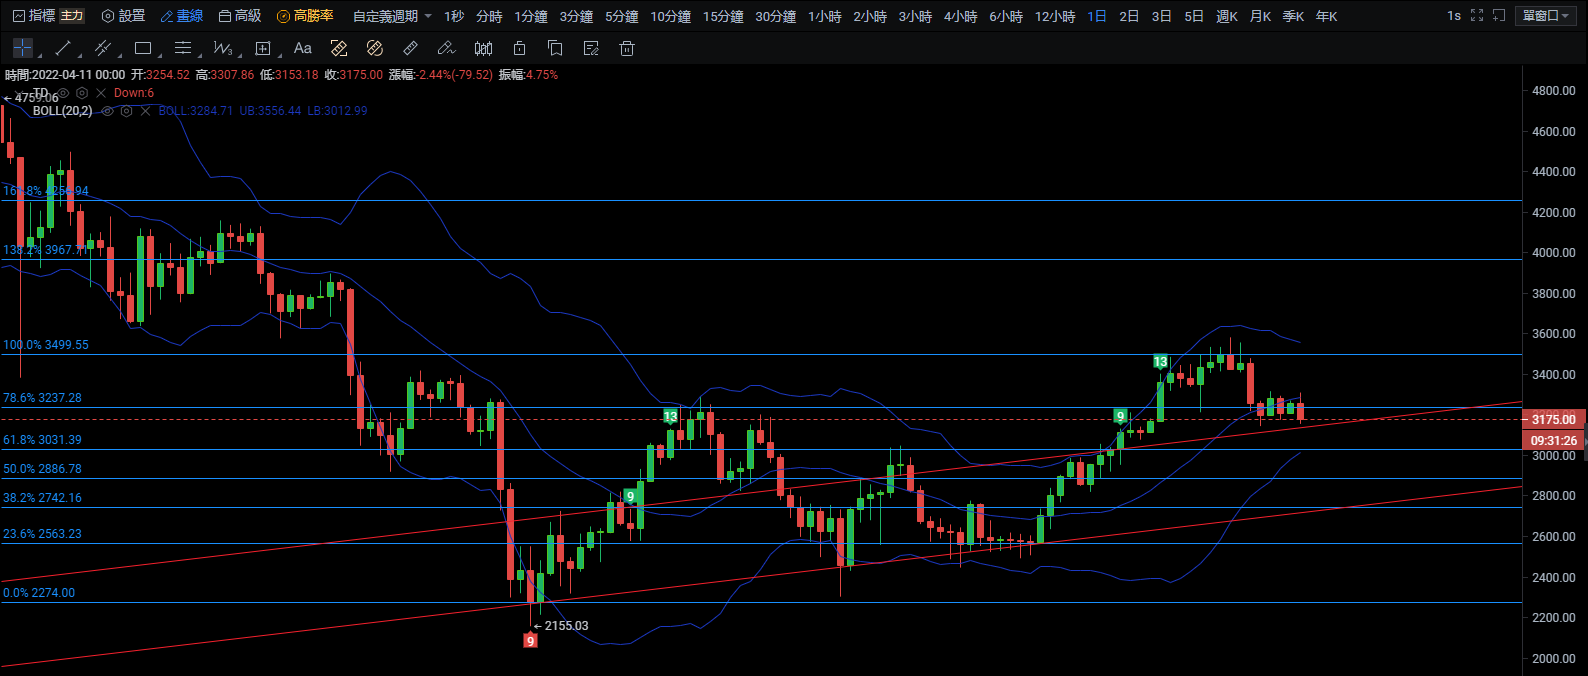Expand the 單窗口 window layout dropdown
Image resolution: width=1588 pixels, height=676 pixels.
(x=1547, y=16)
